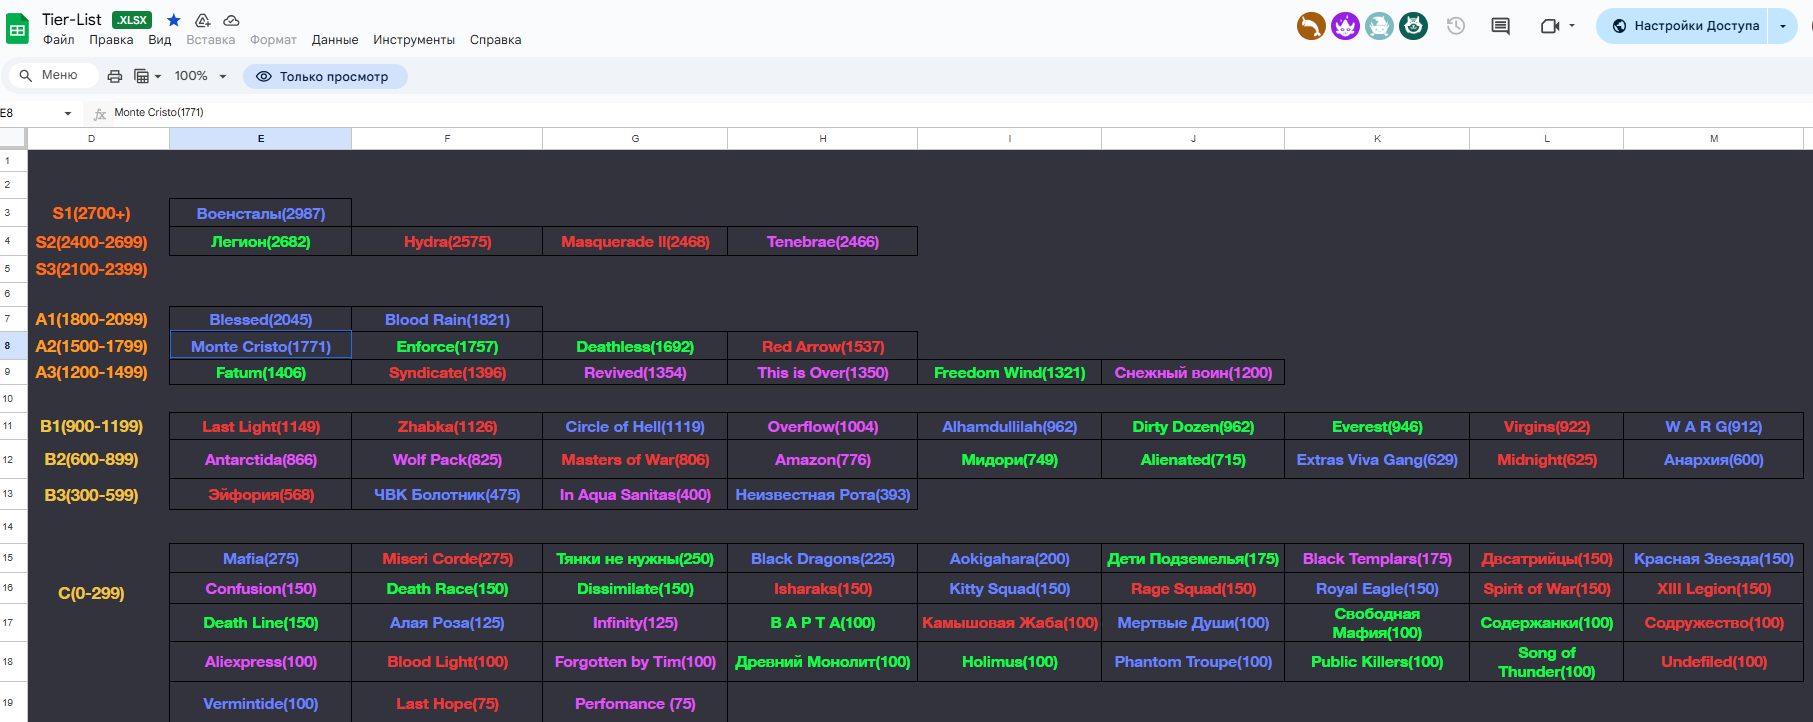Click the purple anonymous user avatar
The width and height of the screenshot is (1813, 722).
(x=1345, y=26)
